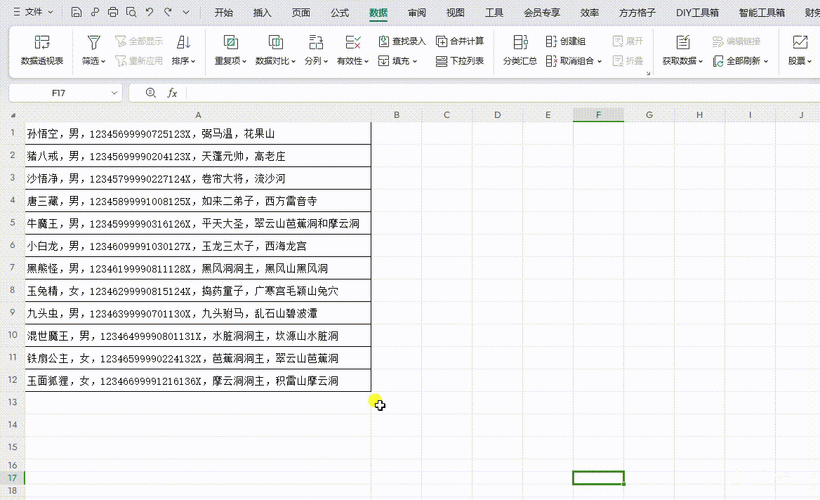Select column F header
Screen dimensions: 820x500
coord(598,115)
